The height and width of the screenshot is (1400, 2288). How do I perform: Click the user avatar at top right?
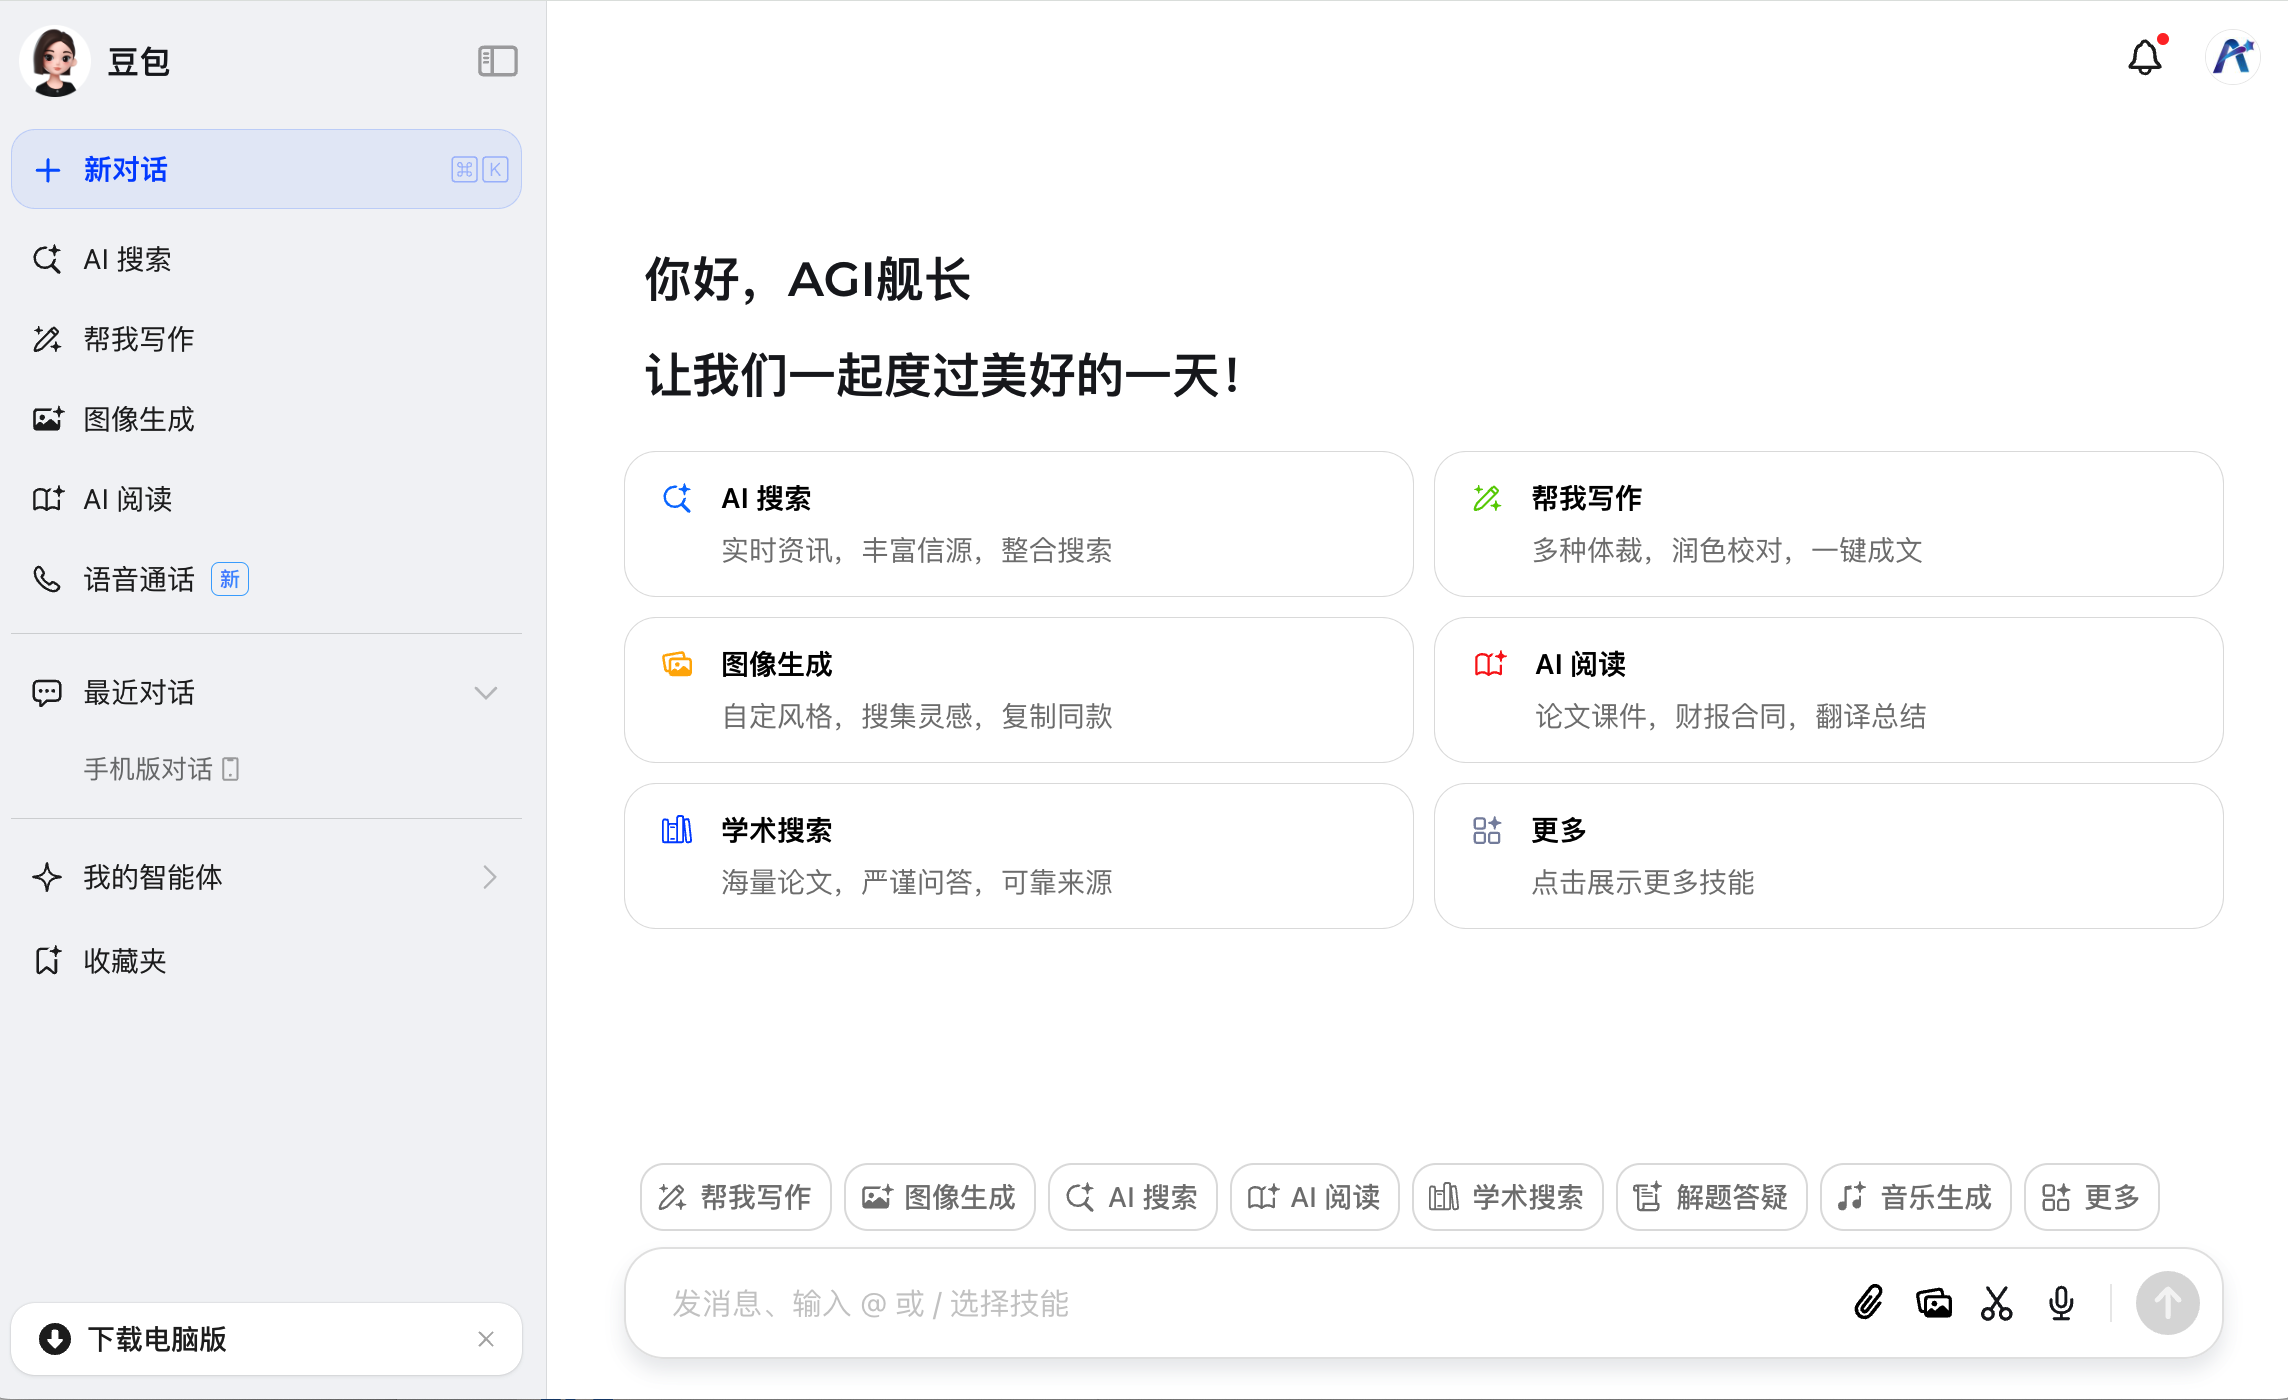pyautogui.click(x=2232, y=57)
